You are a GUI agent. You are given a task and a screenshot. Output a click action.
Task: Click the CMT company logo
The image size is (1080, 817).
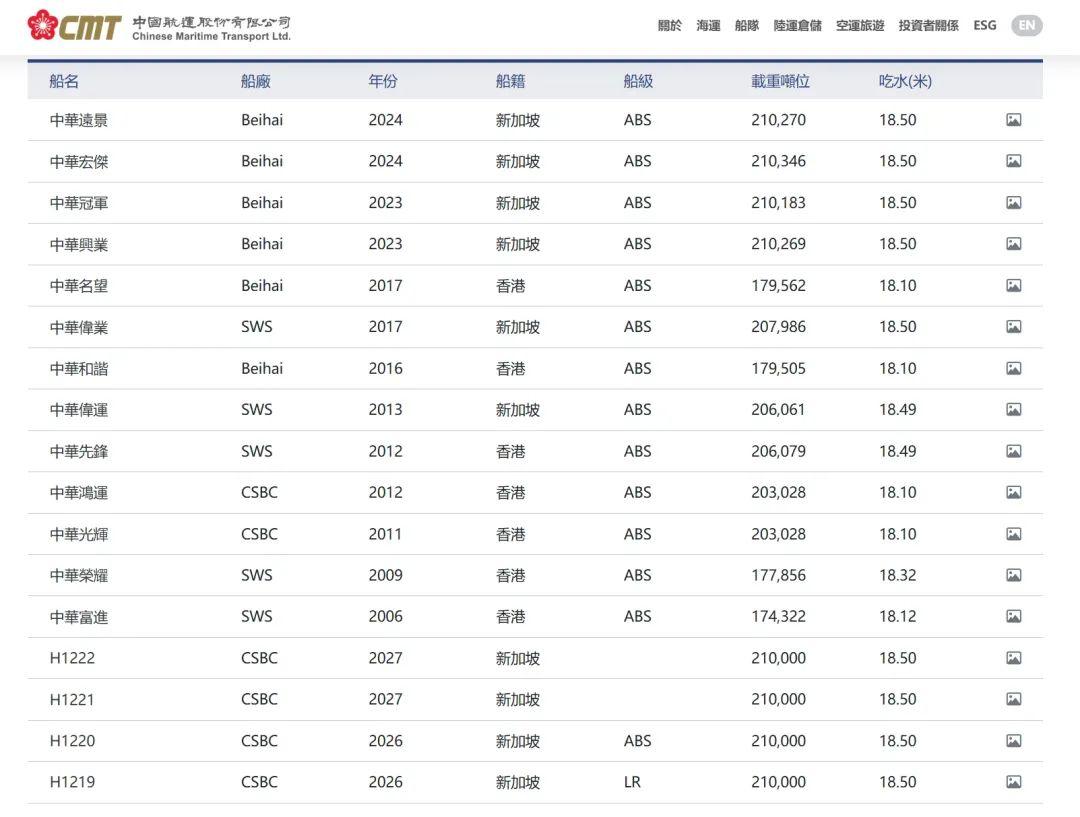[x=74, y=25]
